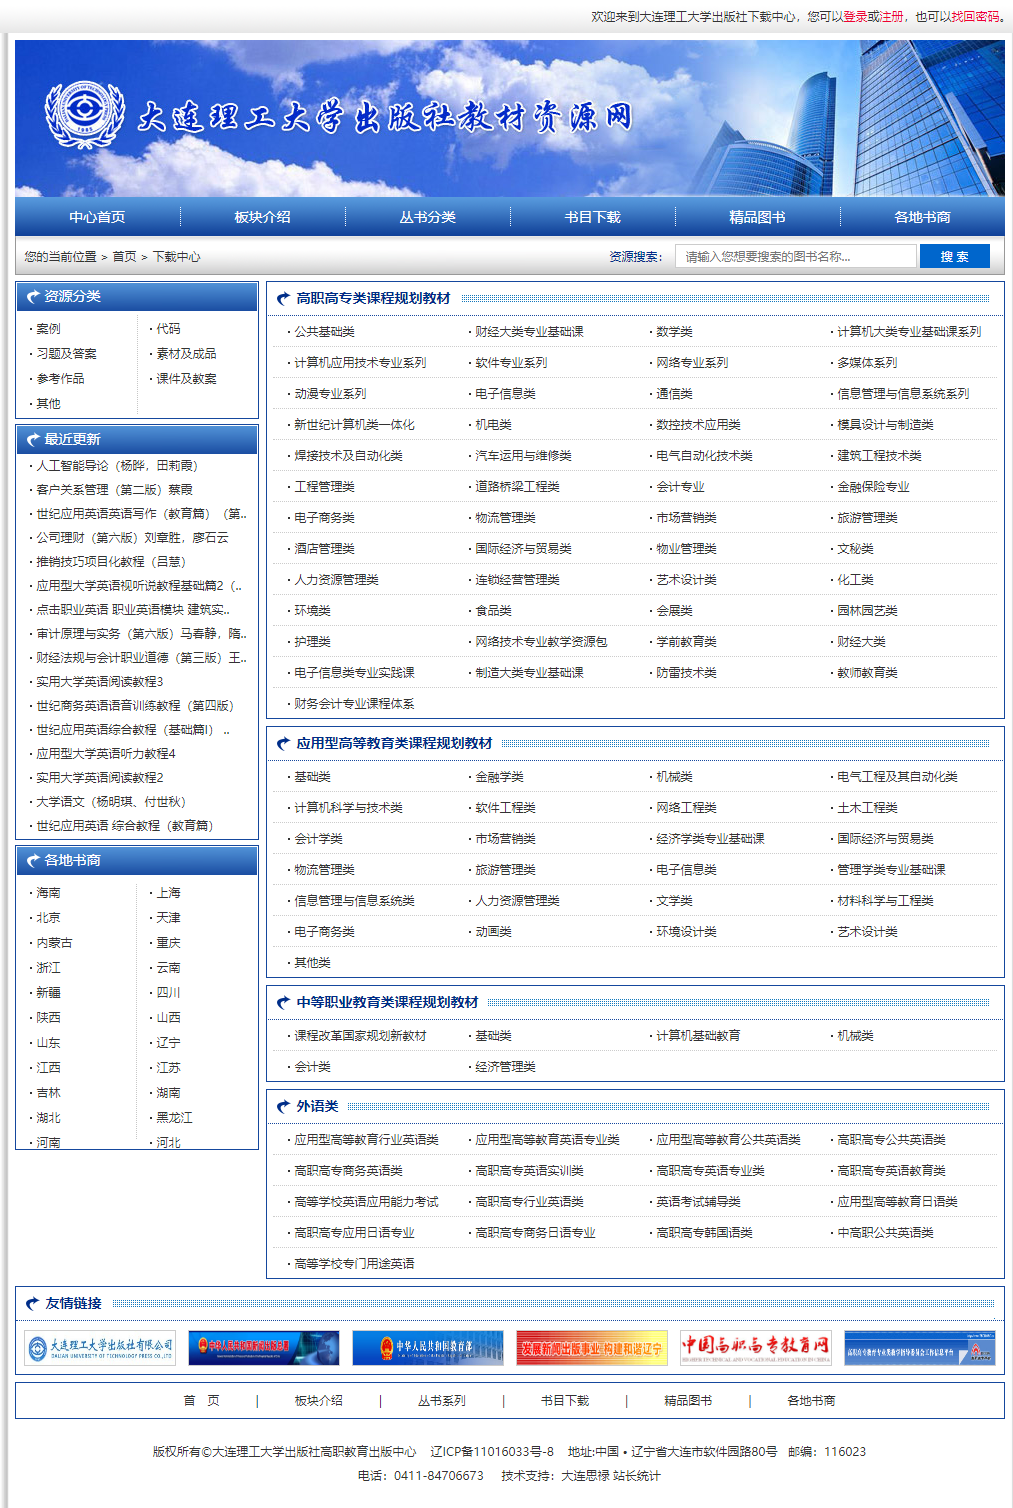Click 丛书系列 in the footer navigation
Screen dimensions: 1013x1508
point(441,1401)
